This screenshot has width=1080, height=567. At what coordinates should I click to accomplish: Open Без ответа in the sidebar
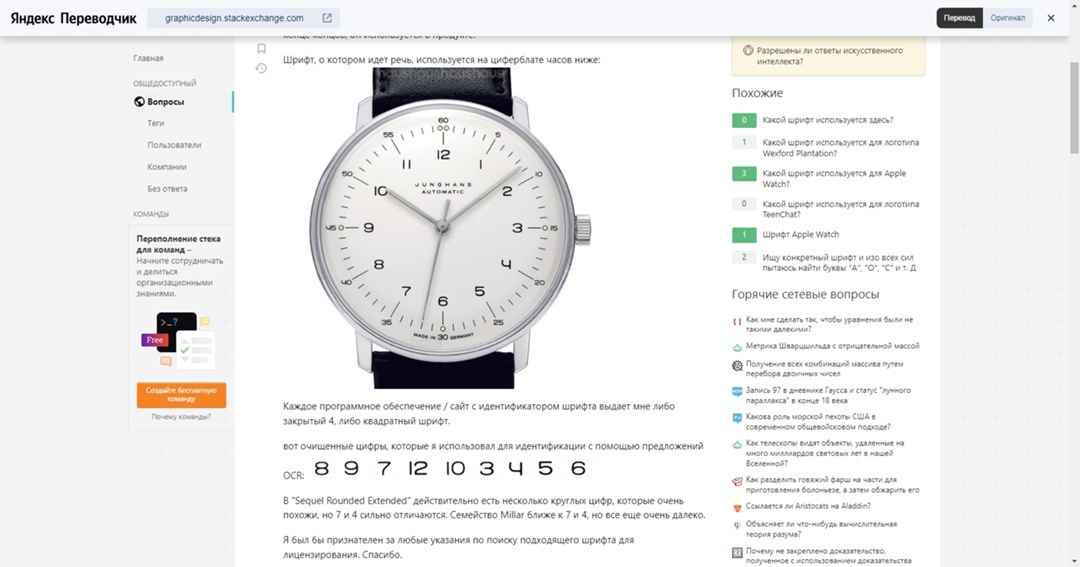click(167, 188)
